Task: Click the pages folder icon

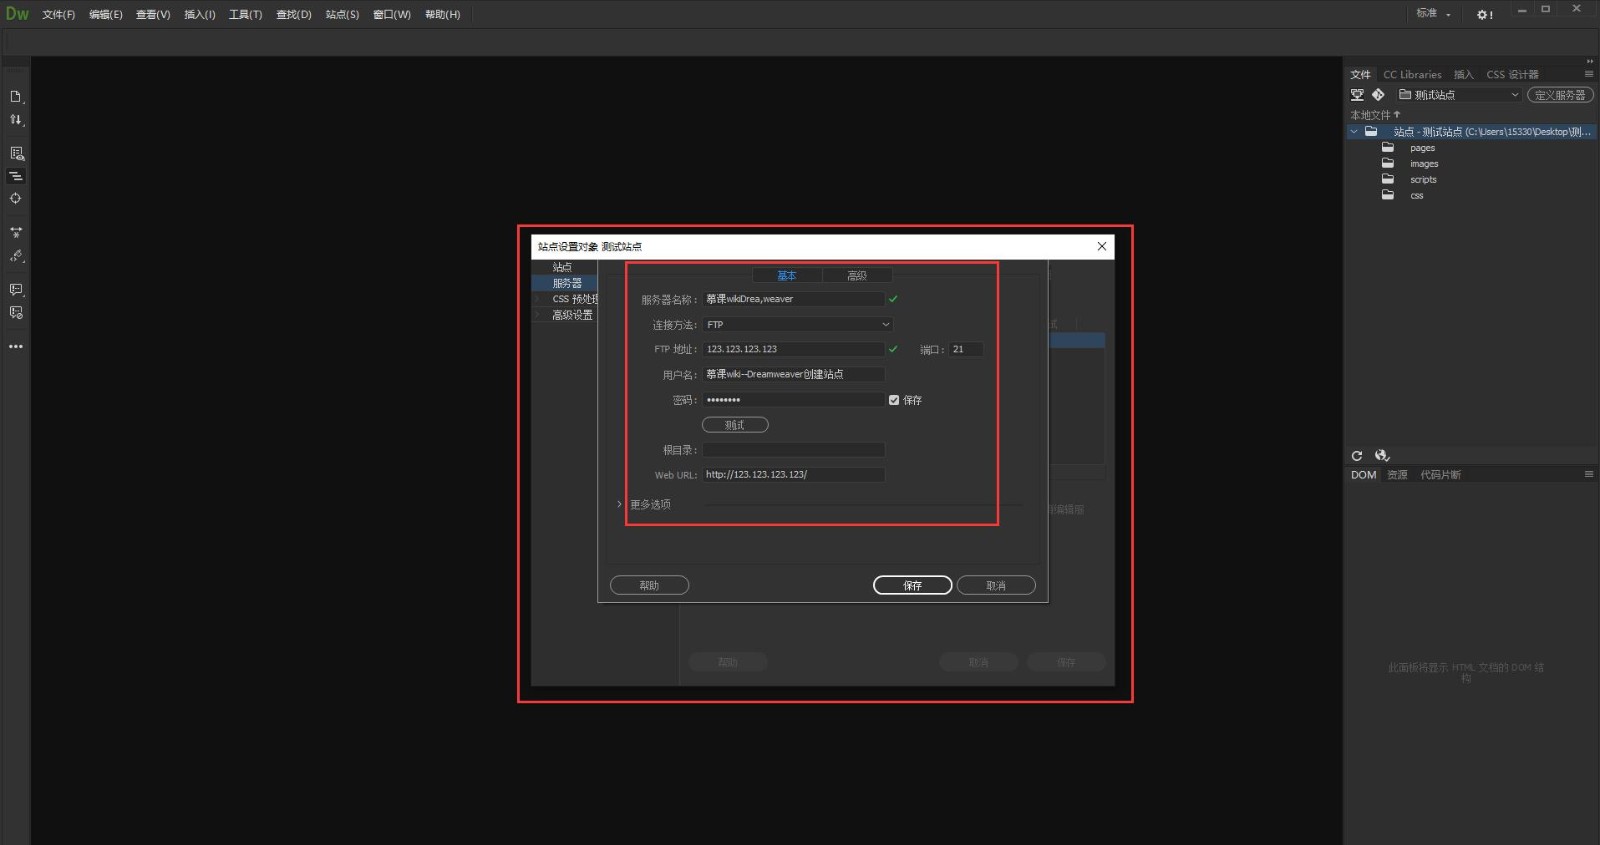Action: [1388, 147]
